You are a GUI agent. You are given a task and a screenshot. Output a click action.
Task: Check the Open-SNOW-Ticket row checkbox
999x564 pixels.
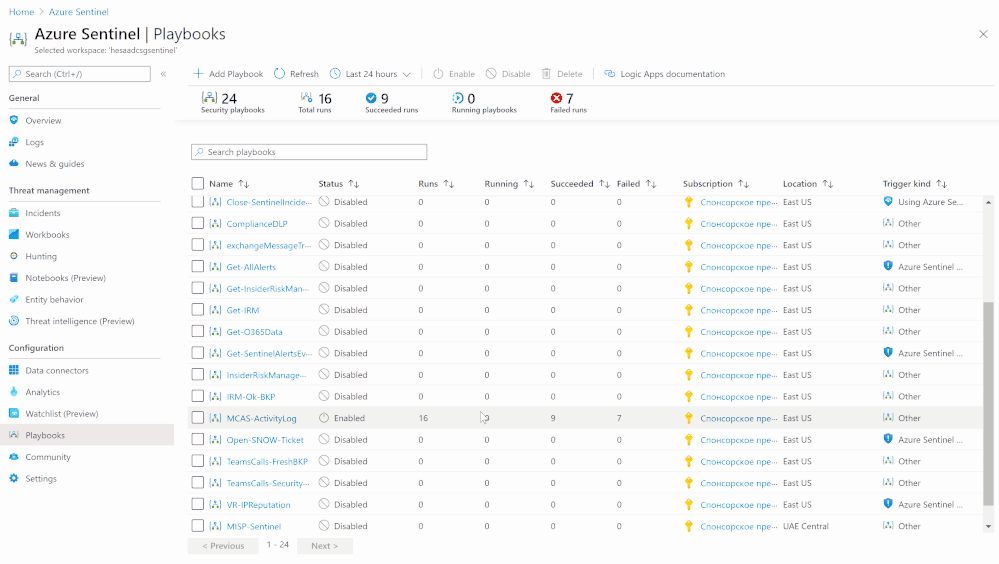pyautogui.click(x=198, y=440)
